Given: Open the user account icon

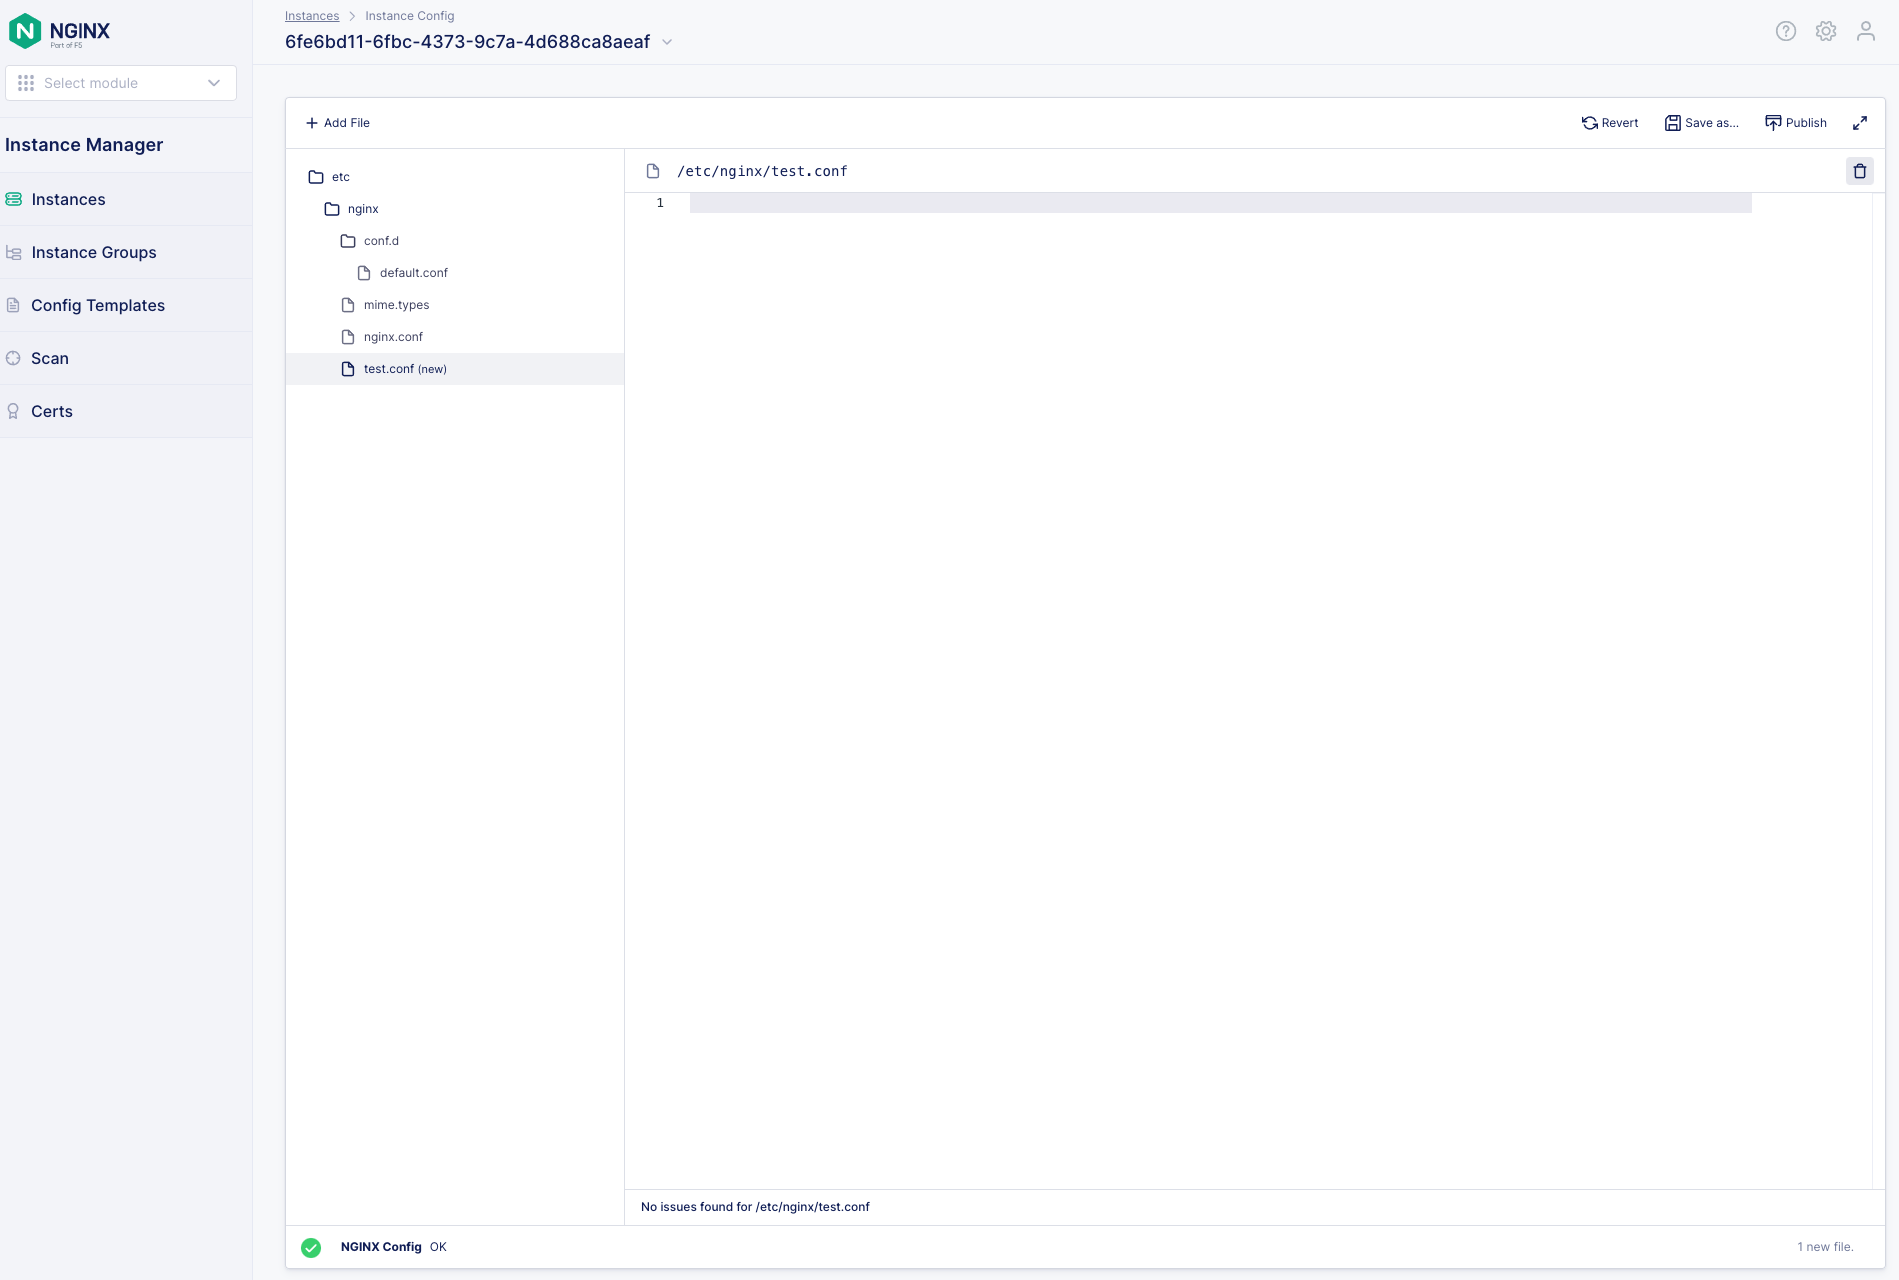Looking at the screenshot, I should 1866,31.
